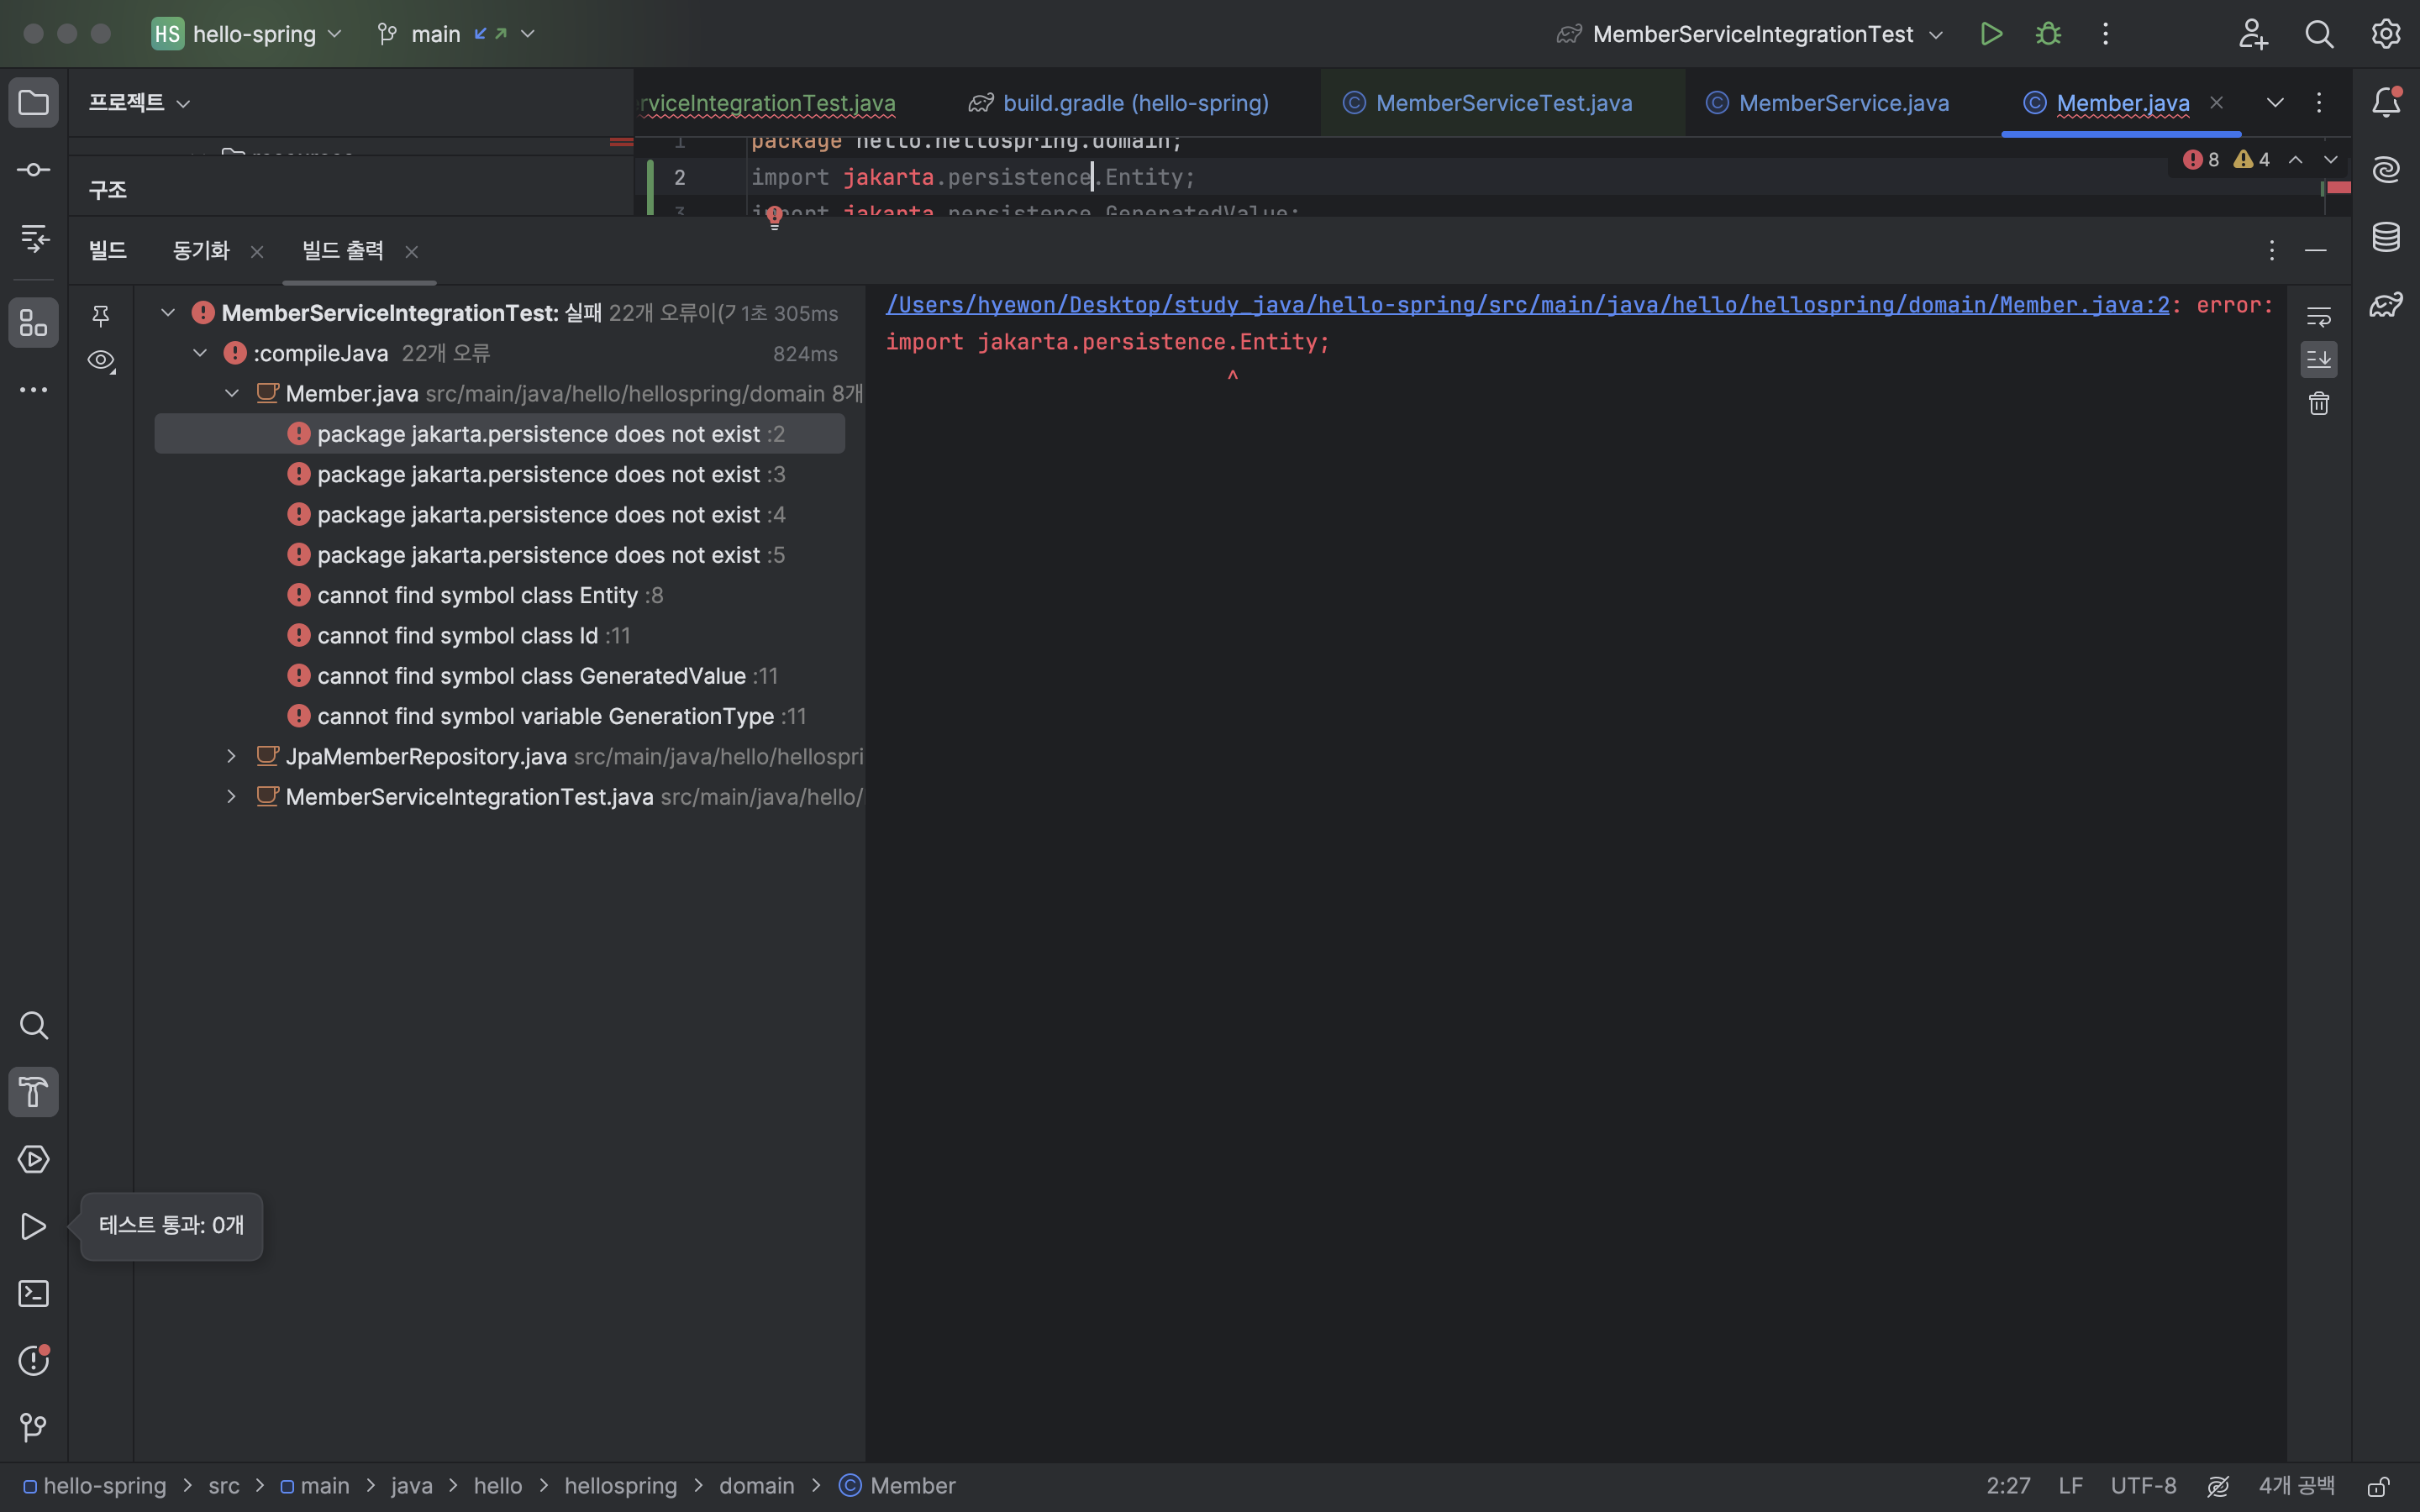Open the Services tool window icon
2420x1512 pixels.
[x=34, y=1159]
